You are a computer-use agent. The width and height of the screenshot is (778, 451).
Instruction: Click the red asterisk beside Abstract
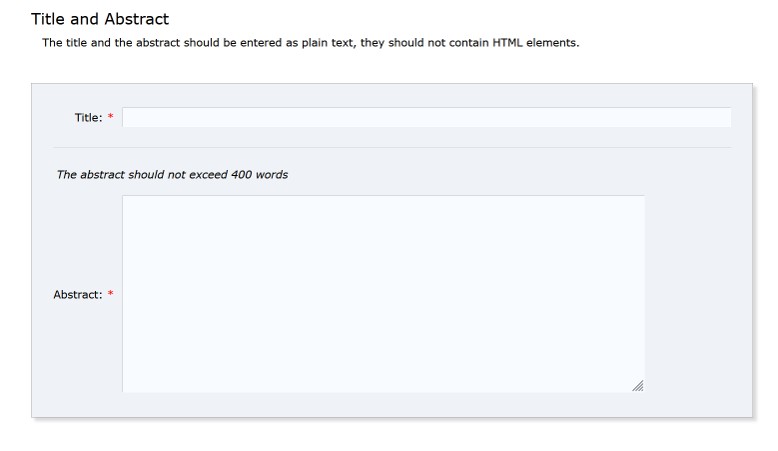(111, 295)
